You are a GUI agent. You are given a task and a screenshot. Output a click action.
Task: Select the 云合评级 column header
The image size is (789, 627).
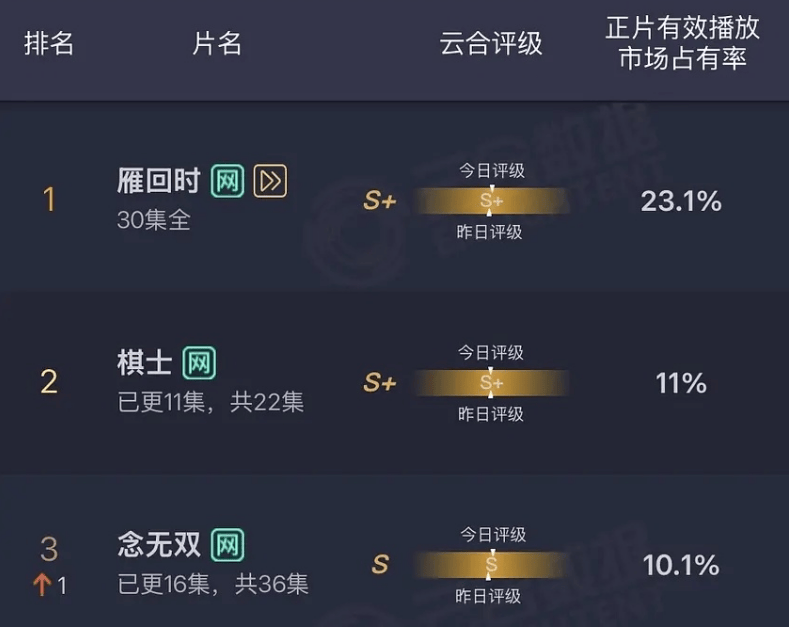[x=491, y=43]
